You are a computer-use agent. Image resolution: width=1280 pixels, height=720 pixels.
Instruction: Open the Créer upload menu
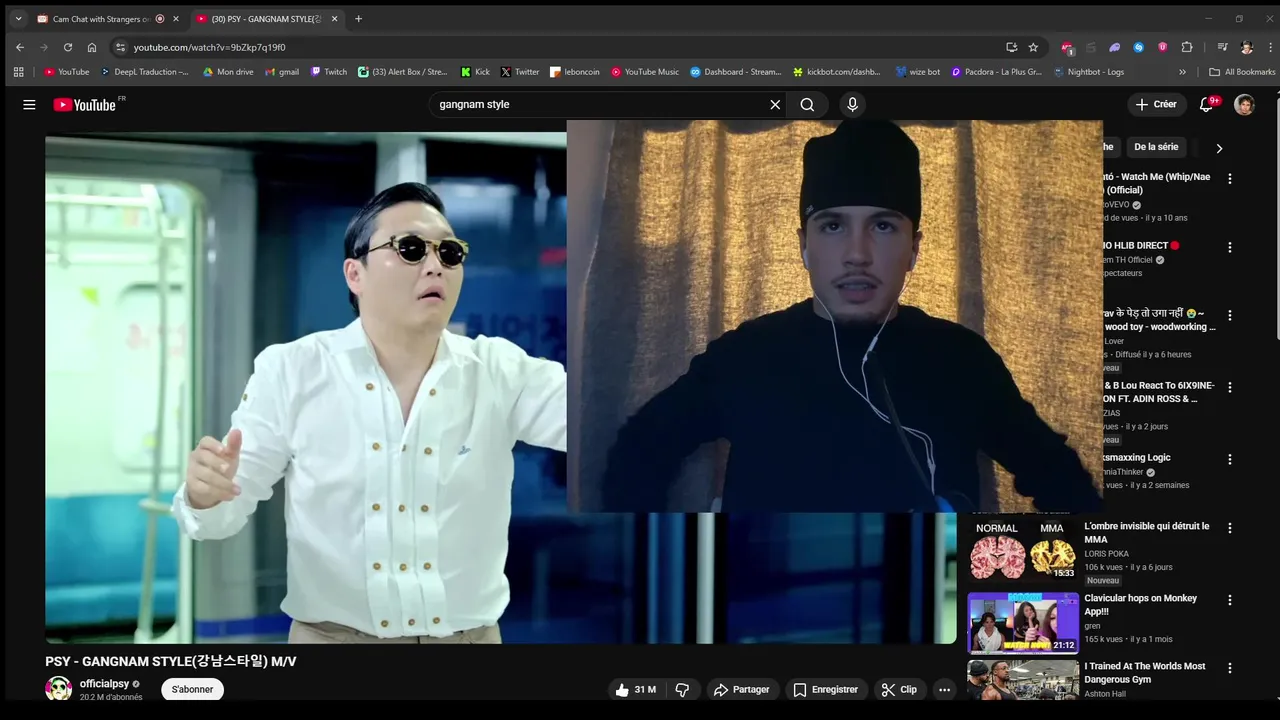(1156, 104)
